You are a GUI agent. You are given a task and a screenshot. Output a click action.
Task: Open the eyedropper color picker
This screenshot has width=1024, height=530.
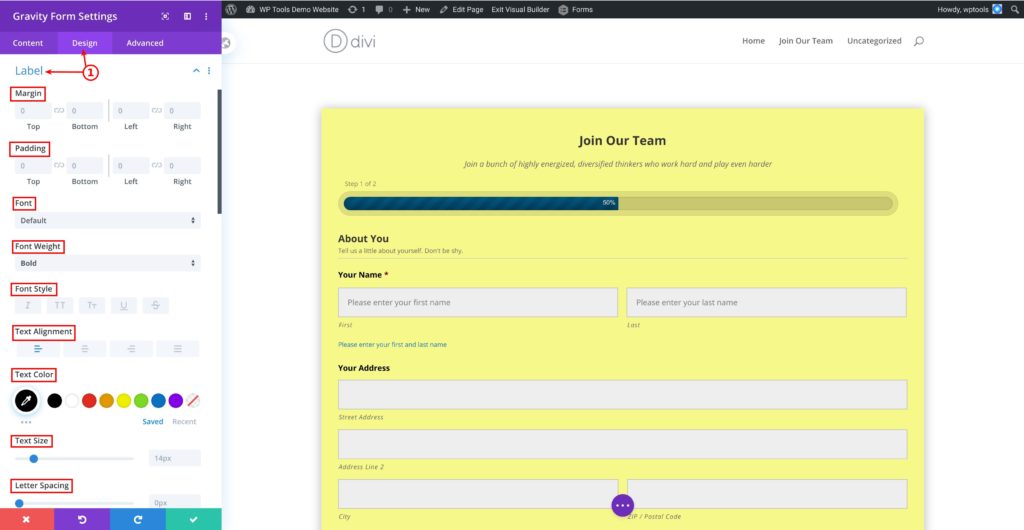tap(26, 401)
